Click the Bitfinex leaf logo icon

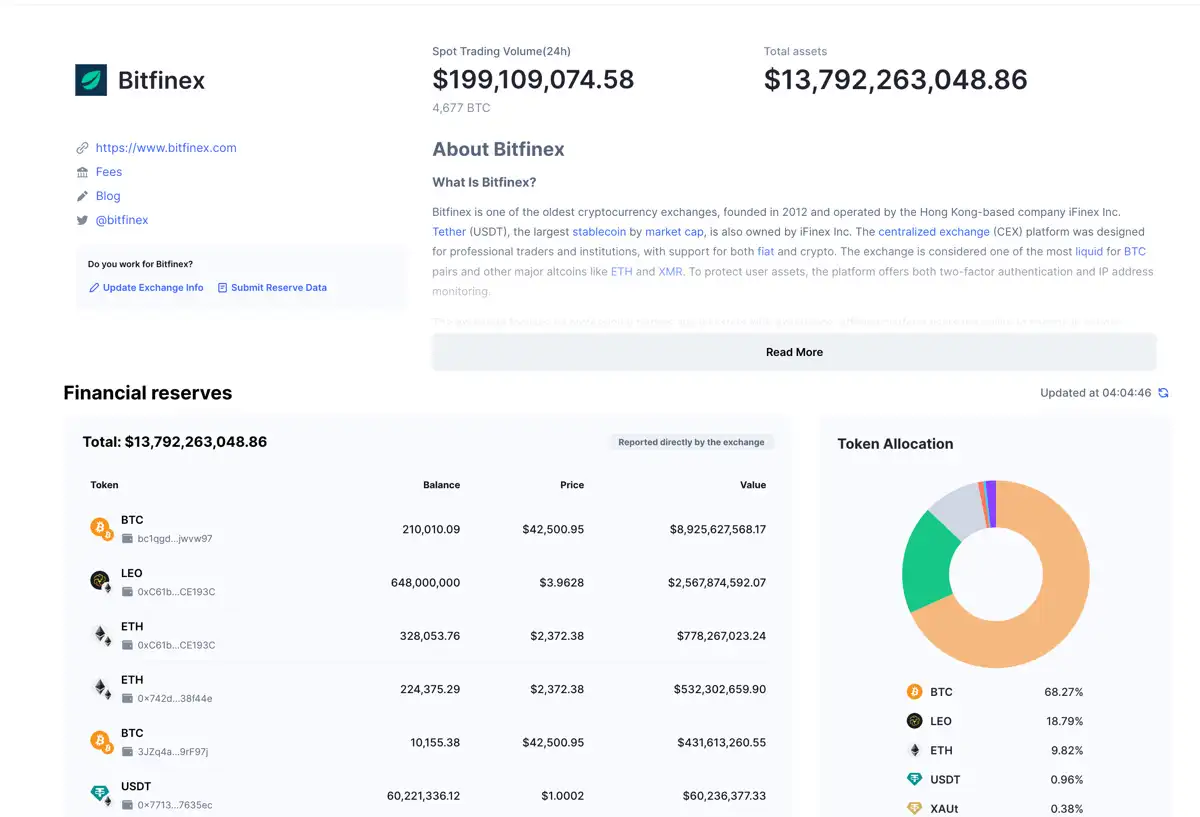click(x=93, y=79)
